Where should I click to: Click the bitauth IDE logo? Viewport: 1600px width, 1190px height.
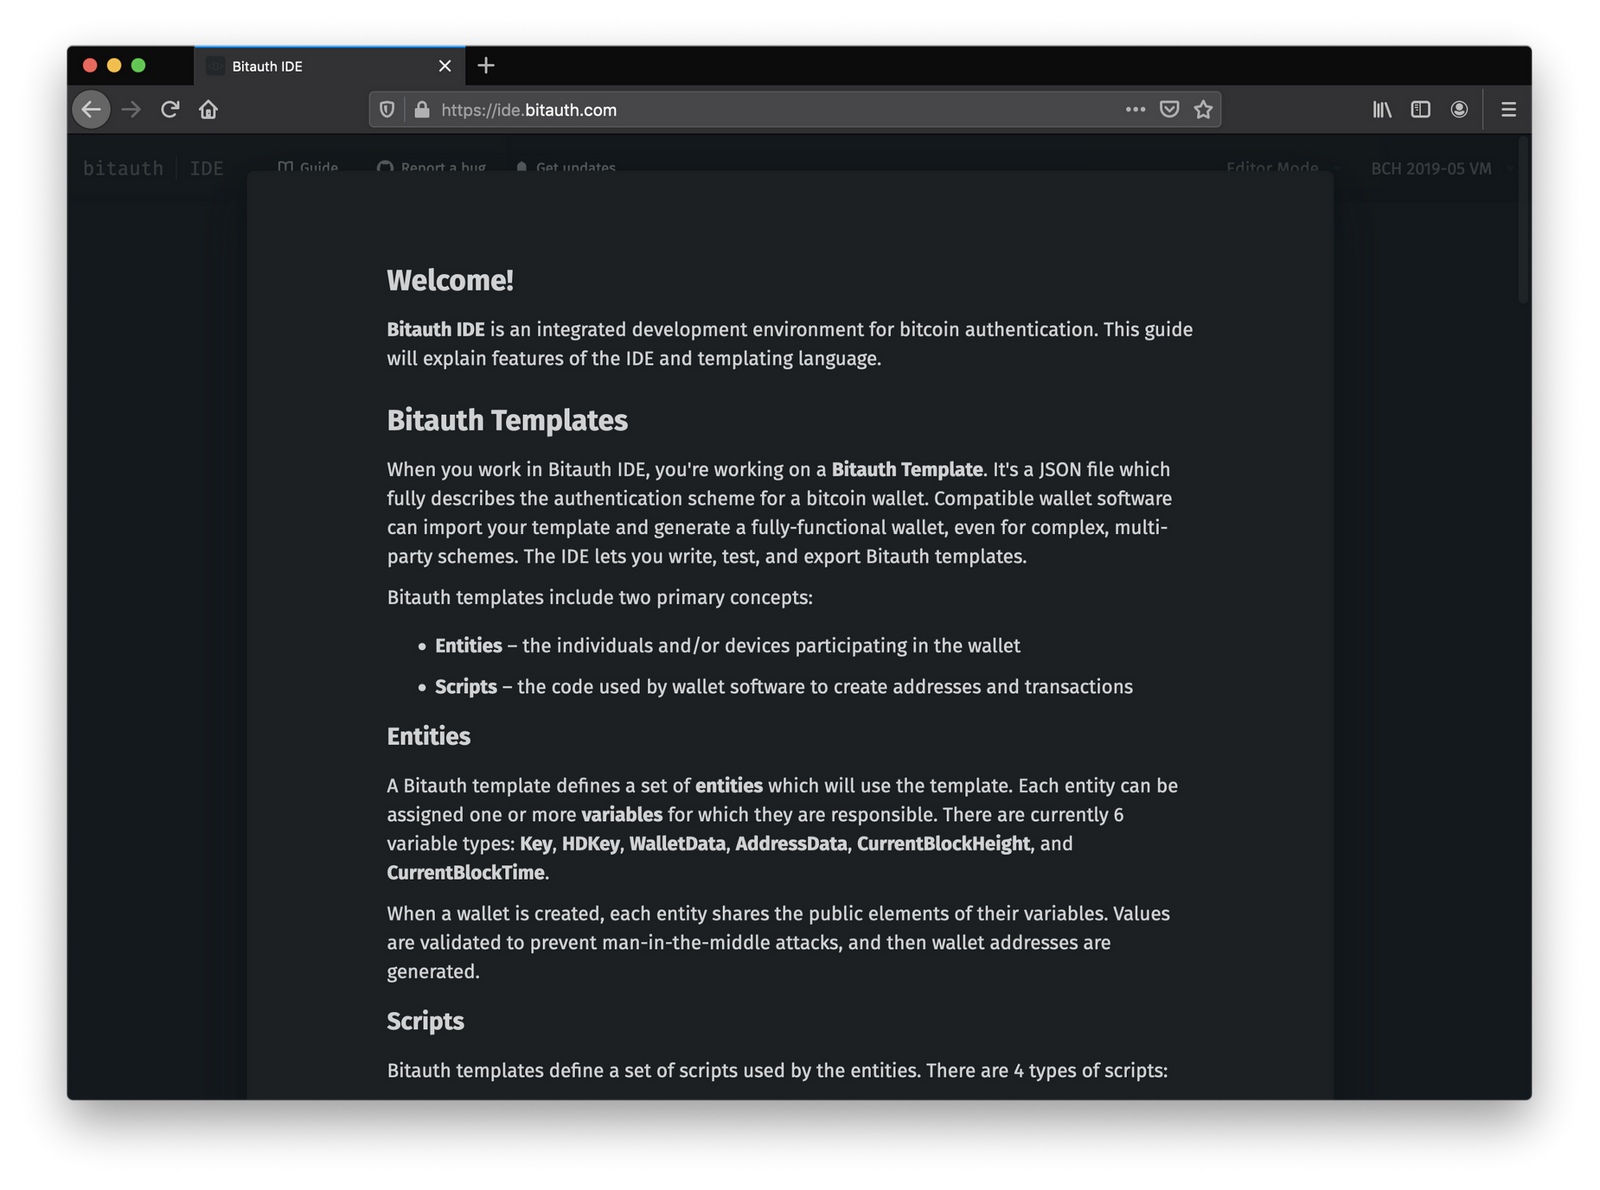click(x=150, y=168)
